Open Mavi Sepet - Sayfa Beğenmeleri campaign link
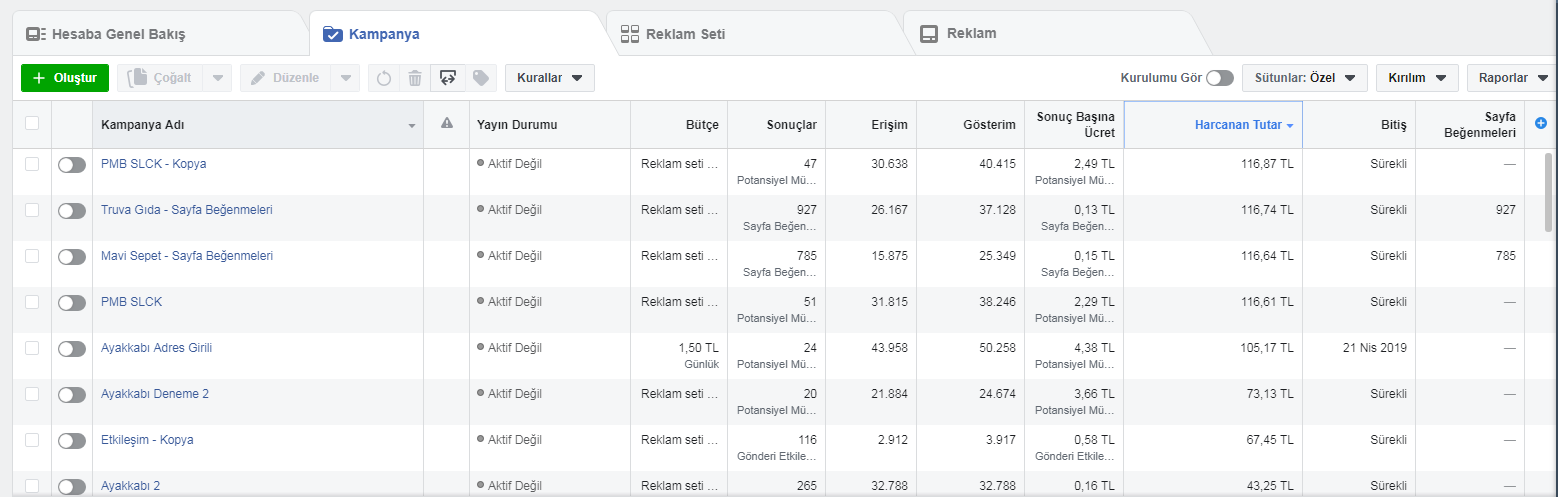1558x497 pixels. [187, 256]
